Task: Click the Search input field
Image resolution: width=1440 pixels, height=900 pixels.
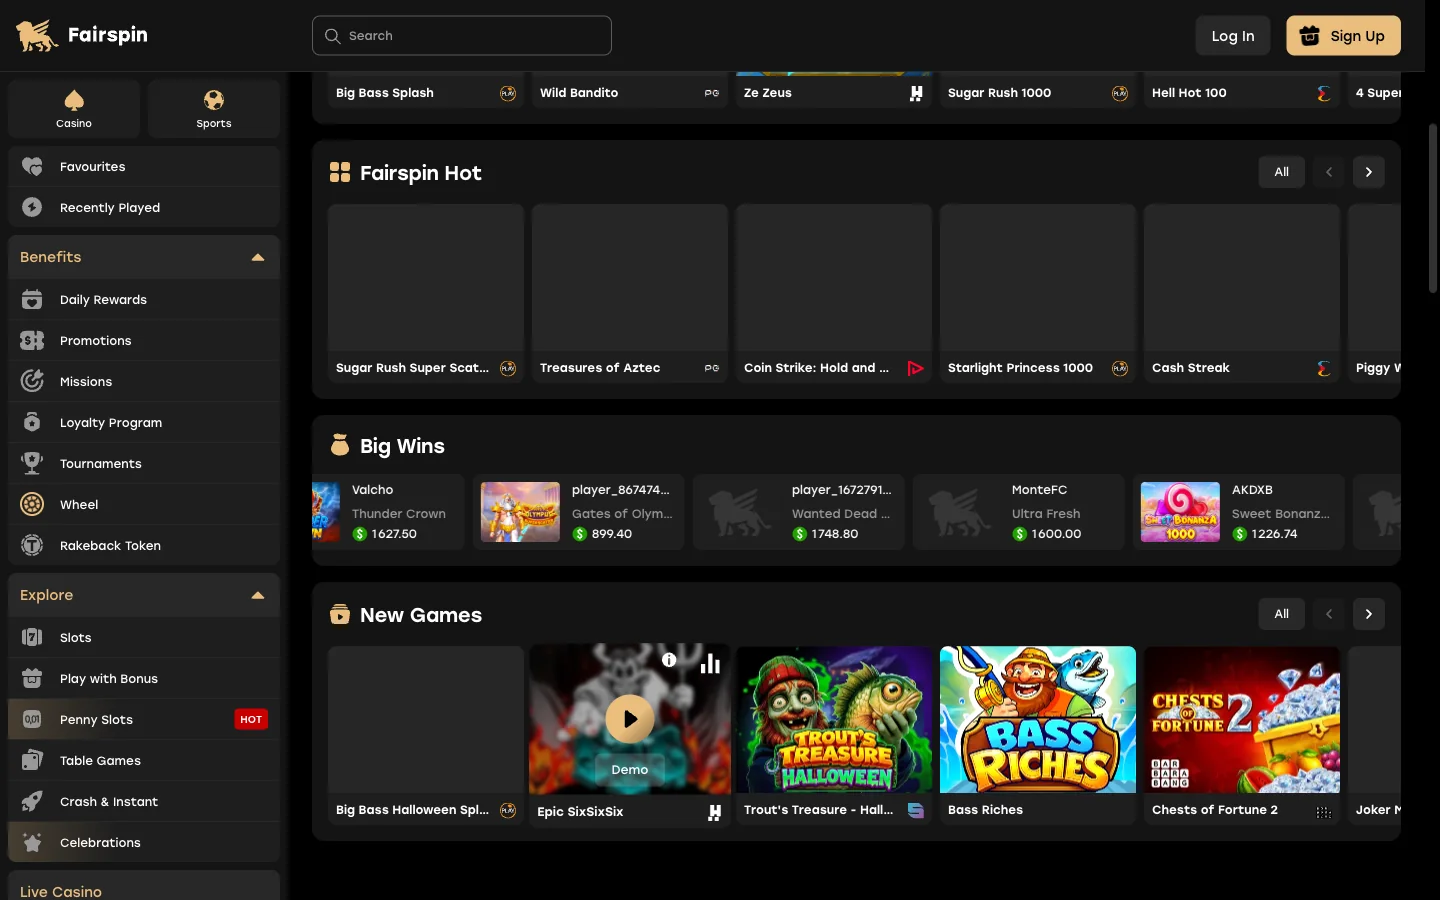Action: pos(462,36)
